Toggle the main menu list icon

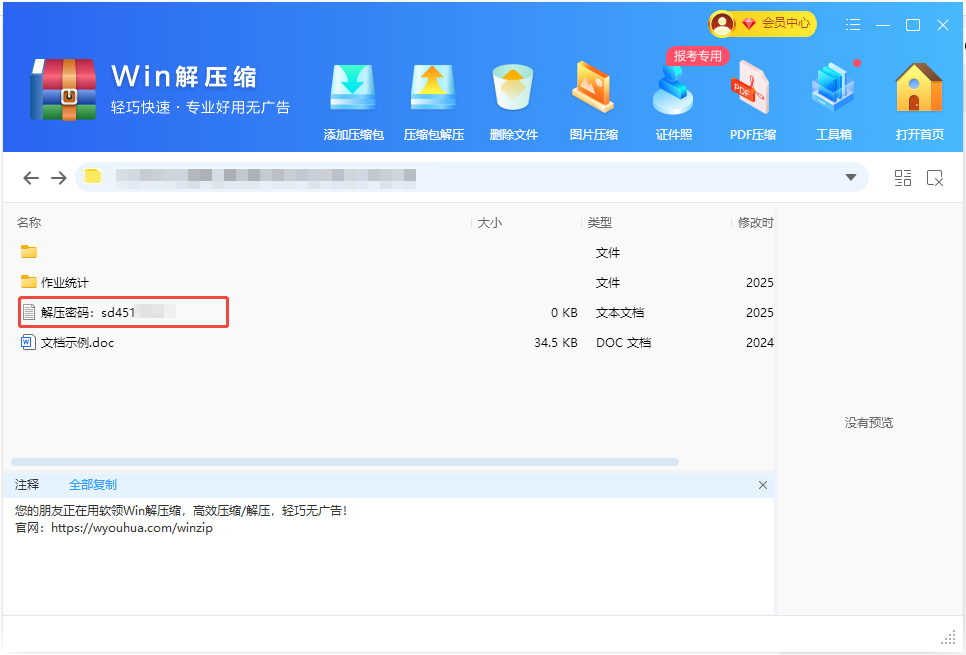click(853, 24)
